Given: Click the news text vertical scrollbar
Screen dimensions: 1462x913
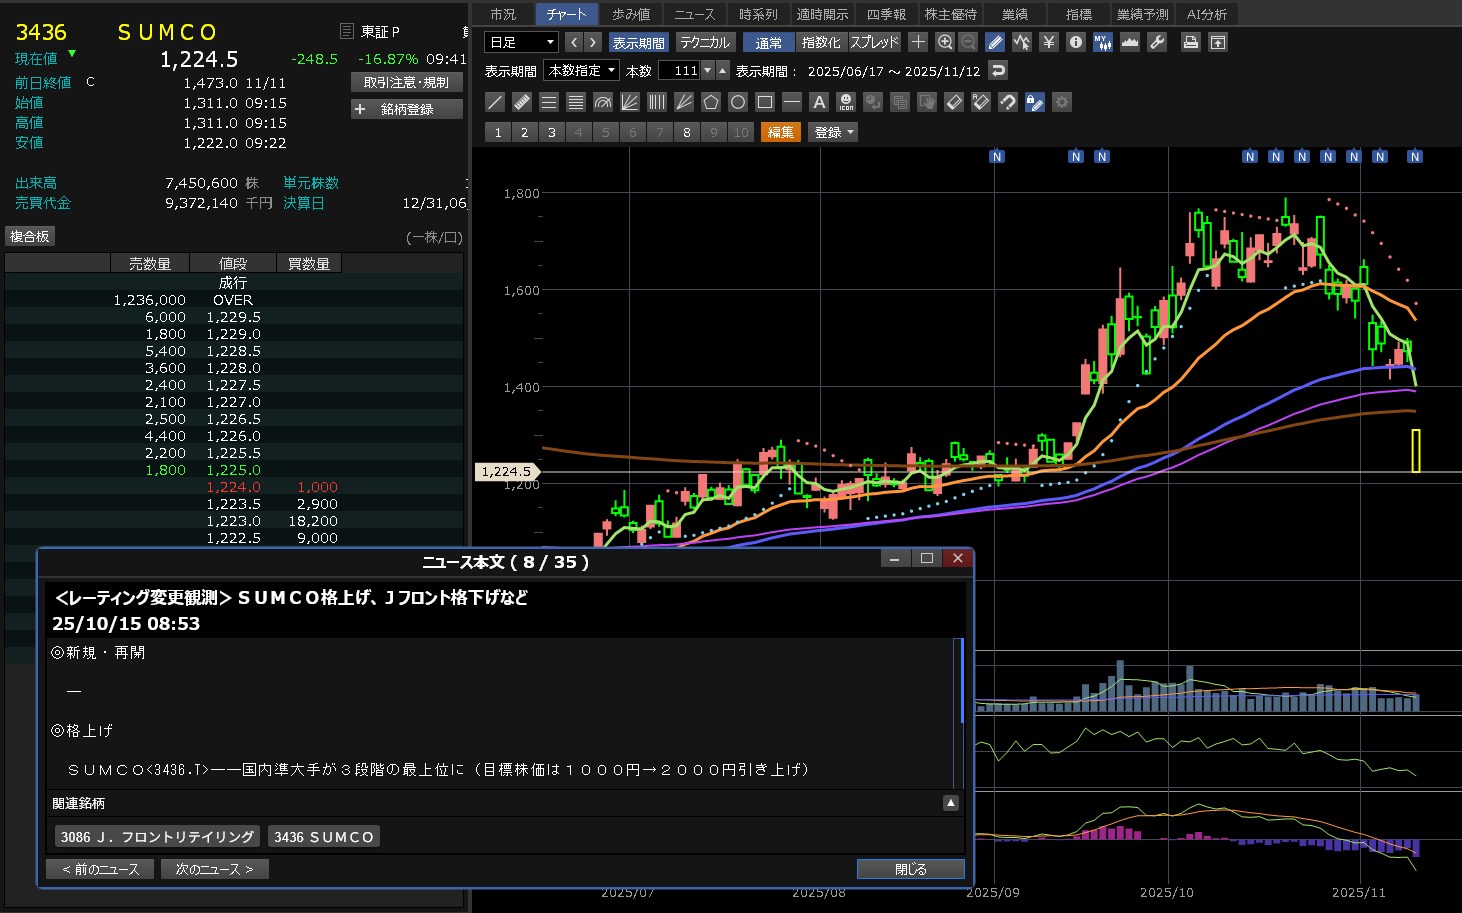Looking at the screenshot, I should tap(961, 680).
